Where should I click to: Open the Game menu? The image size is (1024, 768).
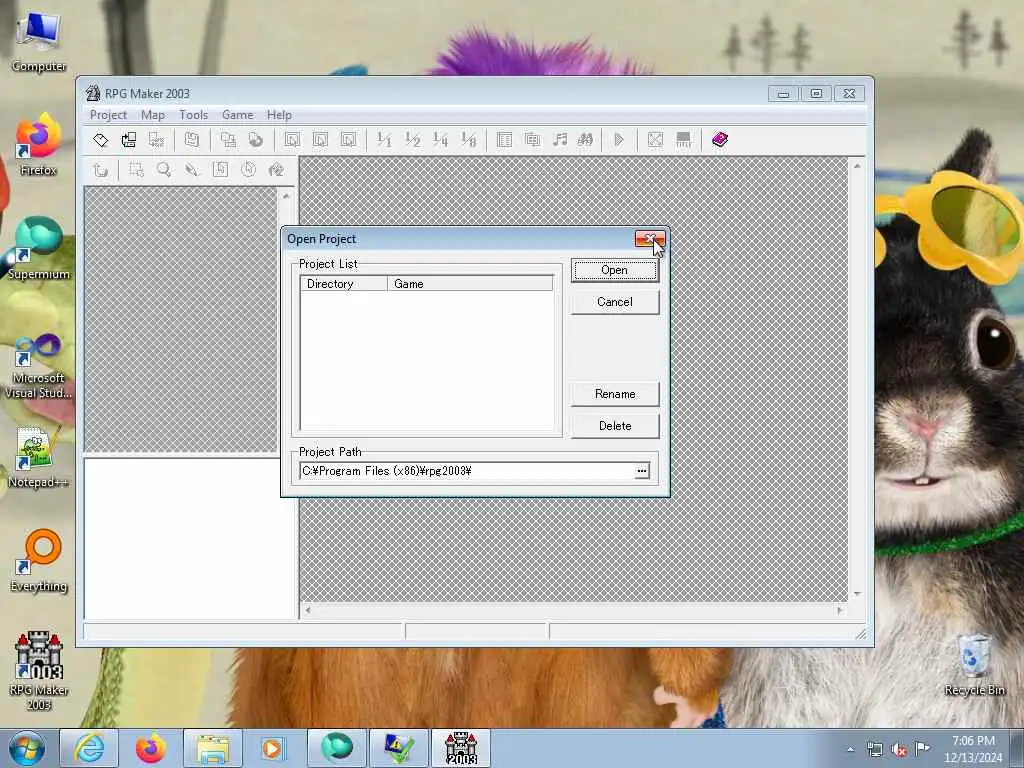pyautogui.click(x=237, y=115)
